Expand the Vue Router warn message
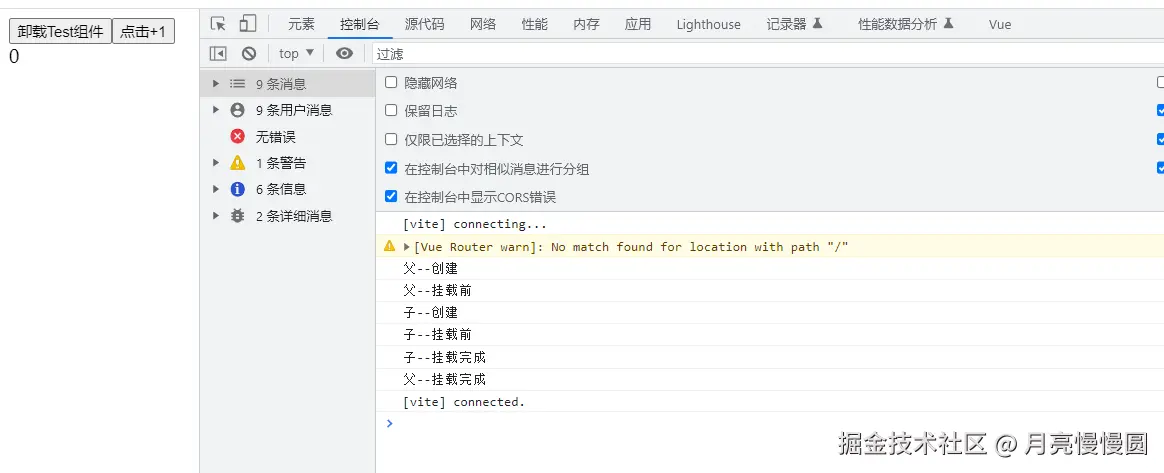 407,247
